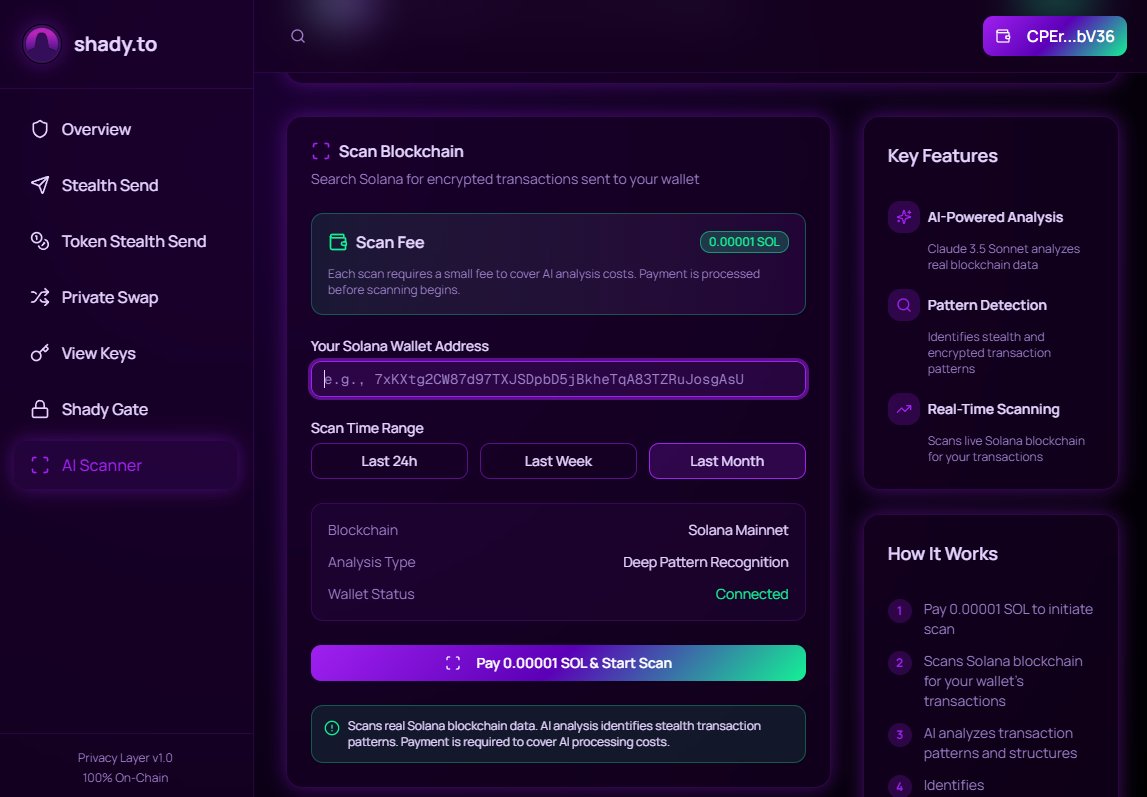Open the CPEr...bV36 wallet button
Viewport: 1147px width, 797px height.
coord(1054,36)
